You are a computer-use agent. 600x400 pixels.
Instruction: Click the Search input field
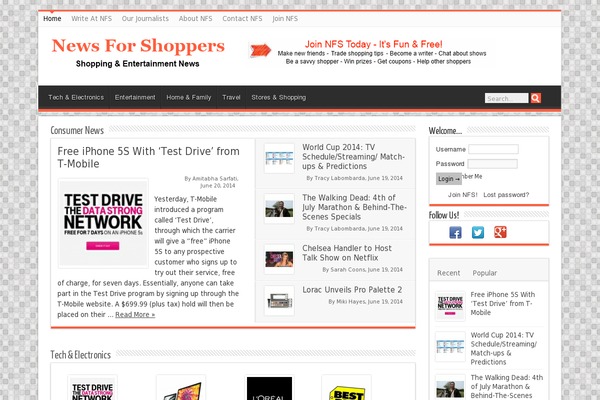(507, 98)
